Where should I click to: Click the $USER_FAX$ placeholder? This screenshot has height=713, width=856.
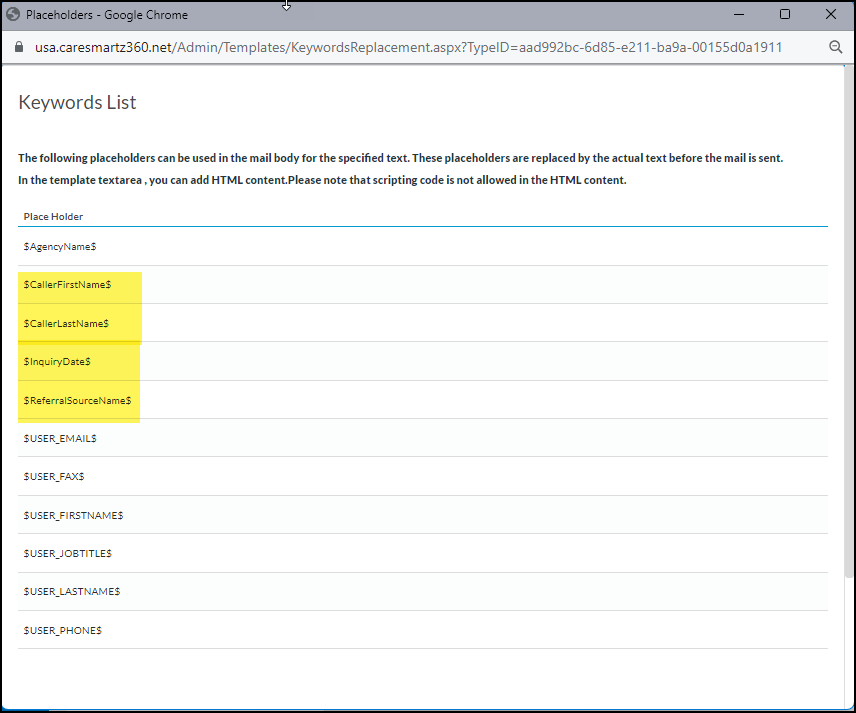coord(54,477)
